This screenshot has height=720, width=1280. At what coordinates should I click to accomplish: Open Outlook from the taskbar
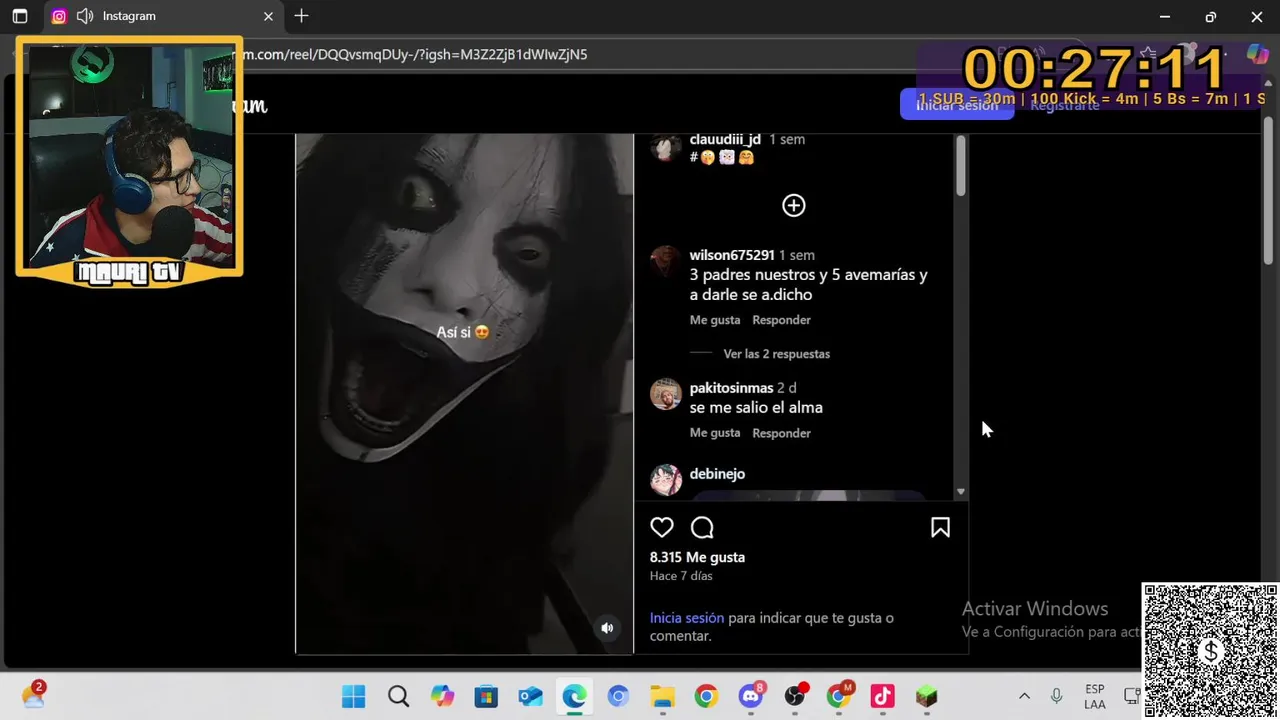point(530,697)
